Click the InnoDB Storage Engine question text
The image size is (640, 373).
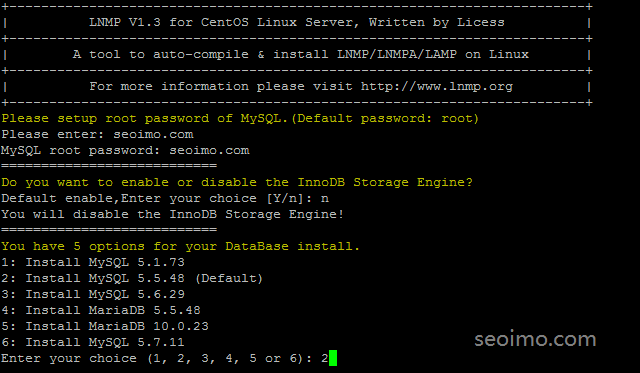237,182
